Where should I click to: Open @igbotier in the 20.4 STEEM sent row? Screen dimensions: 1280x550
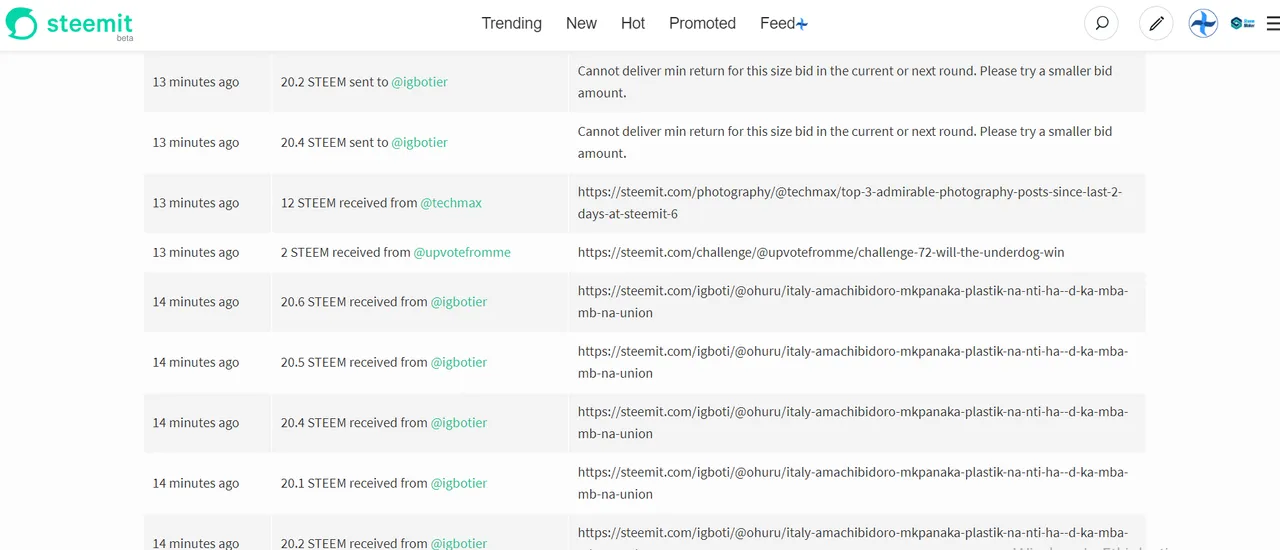point(420,142)
